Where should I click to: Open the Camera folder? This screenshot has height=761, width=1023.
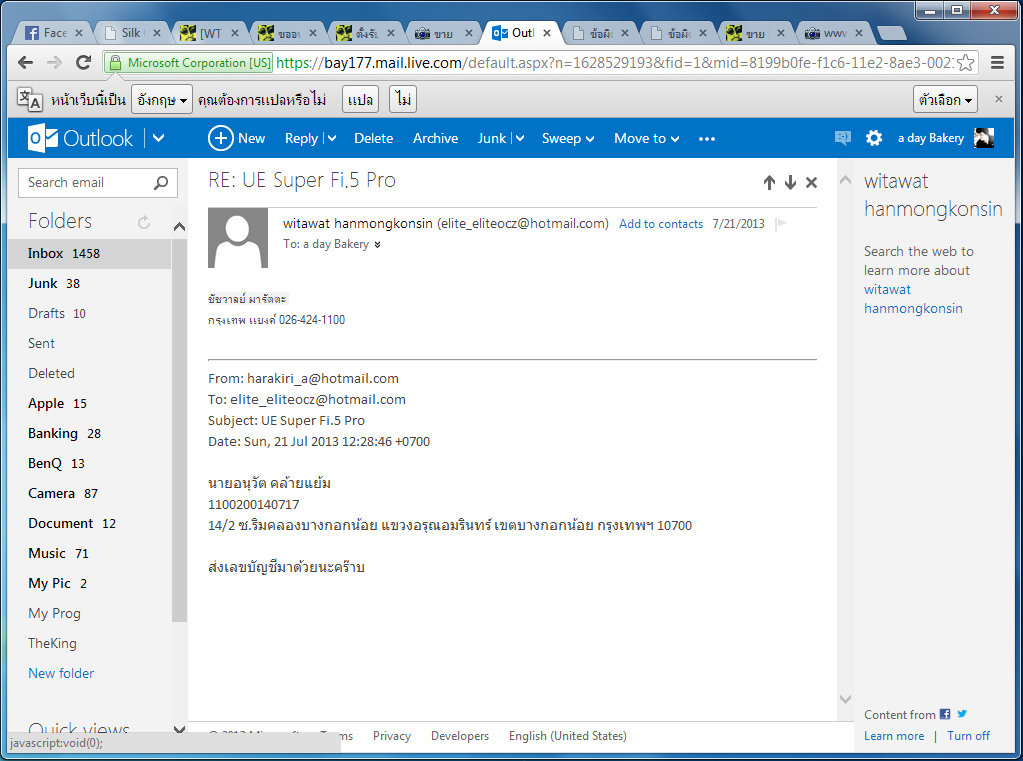coord(90,493)
